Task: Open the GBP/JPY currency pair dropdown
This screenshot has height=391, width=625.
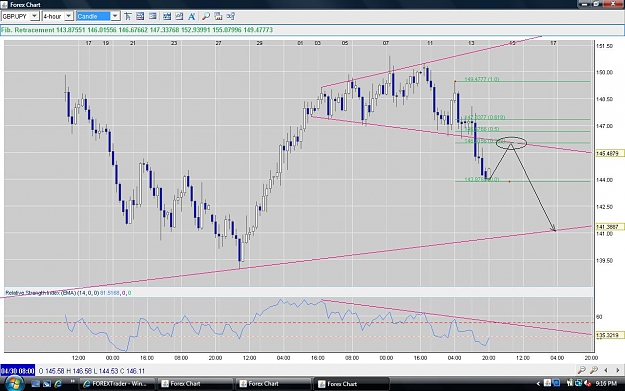Action: (35, 16)
